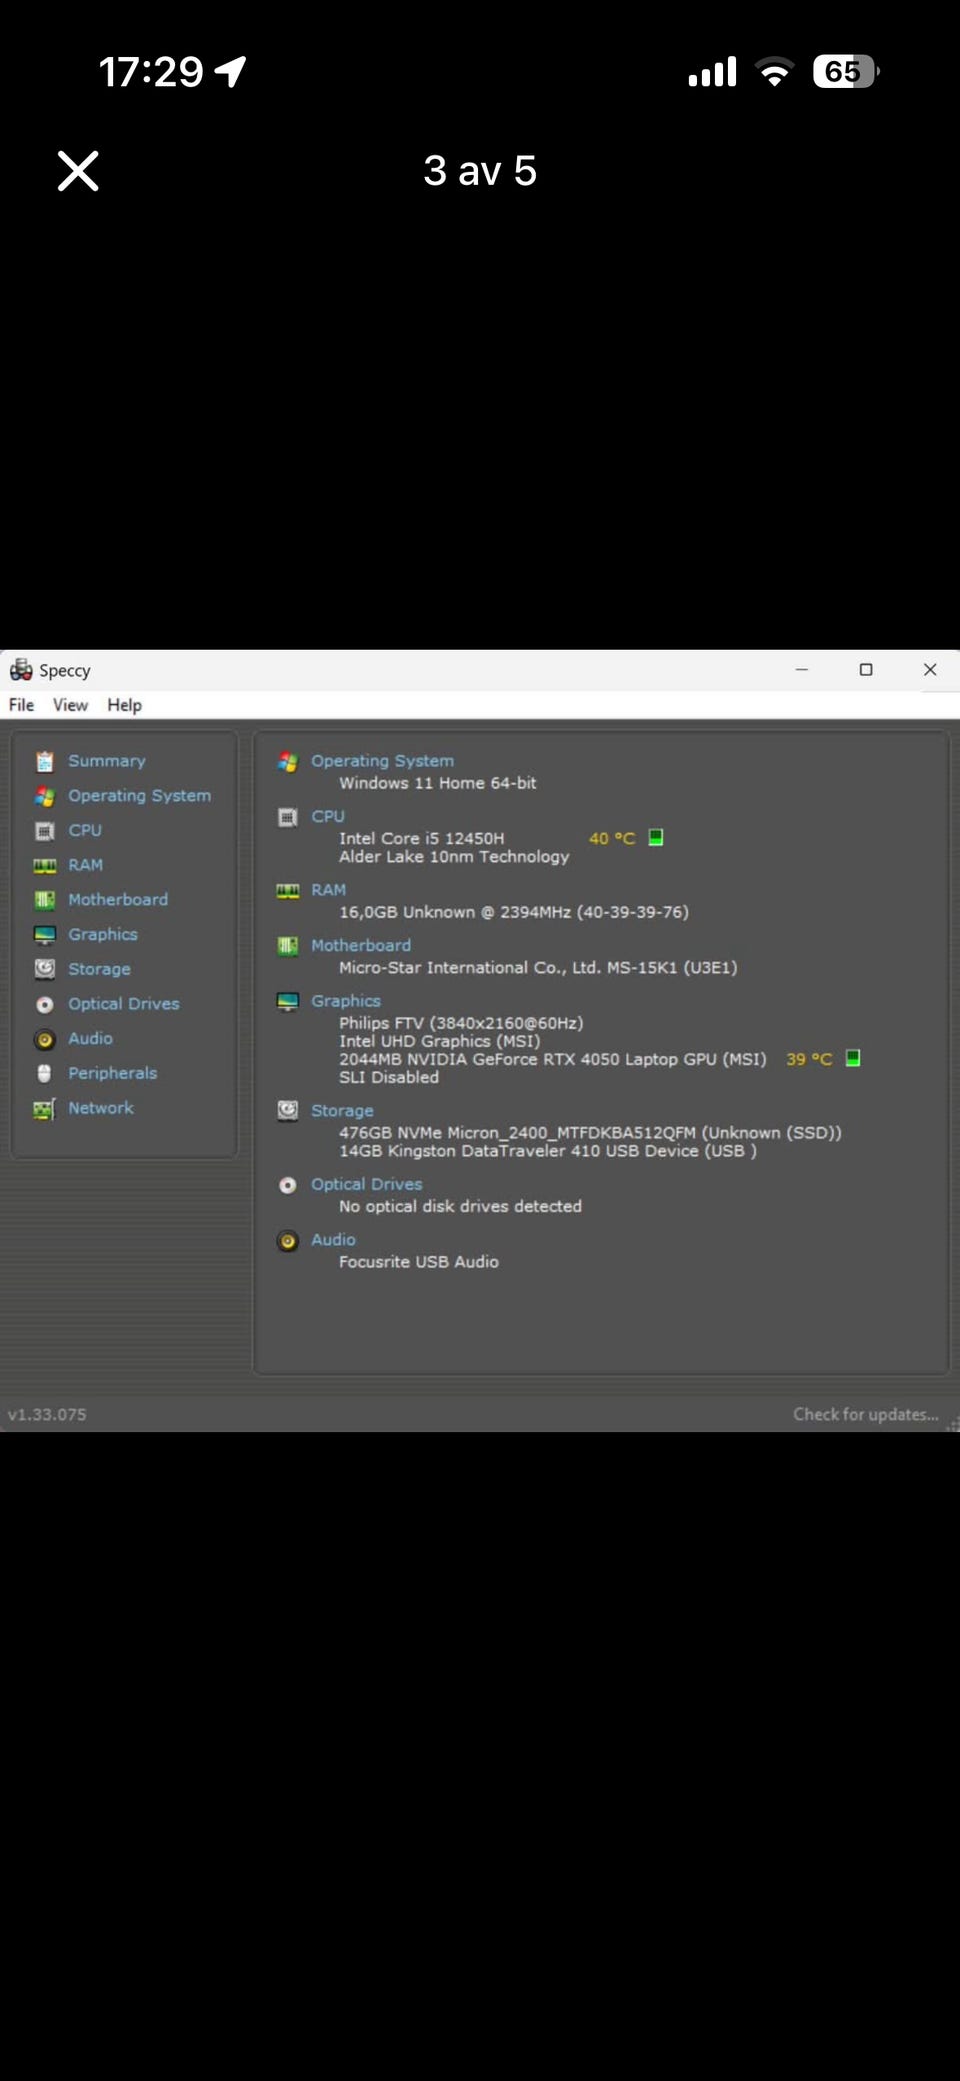Select Optical Drives in the sidebar
Image resolution: width=960 pixels, height=2081 pixels.
pos(124,1004)
